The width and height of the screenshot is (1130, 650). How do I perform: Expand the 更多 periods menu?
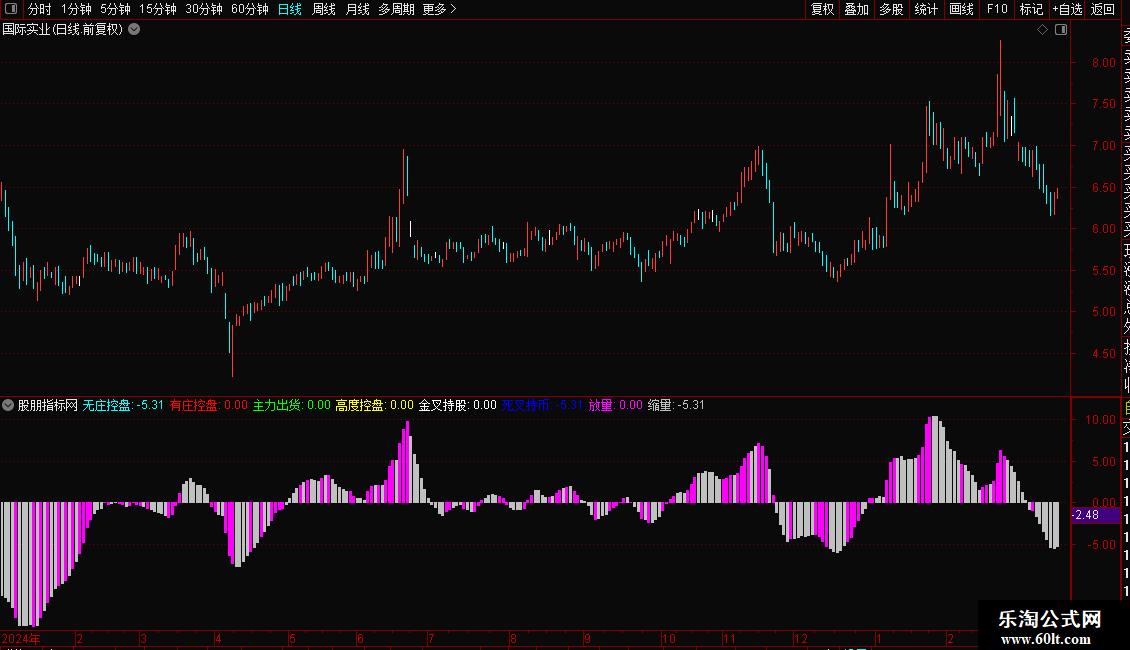(439, 9)
